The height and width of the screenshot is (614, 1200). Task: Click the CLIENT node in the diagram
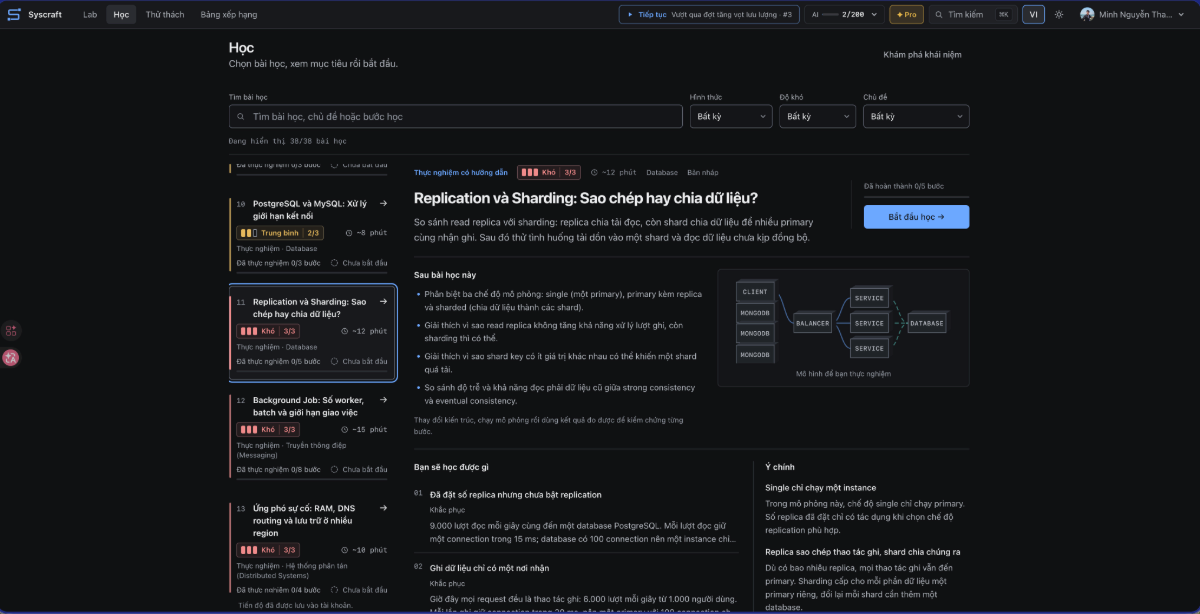pyautogui.click(x=755, y=292)
